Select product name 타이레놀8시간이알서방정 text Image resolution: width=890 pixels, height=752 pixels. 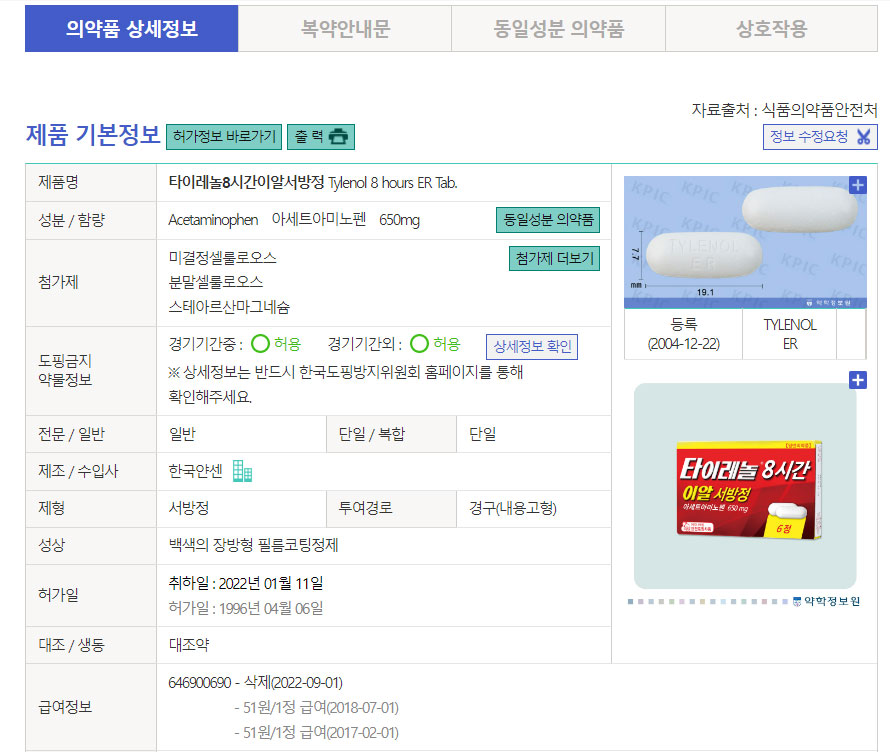246,183
